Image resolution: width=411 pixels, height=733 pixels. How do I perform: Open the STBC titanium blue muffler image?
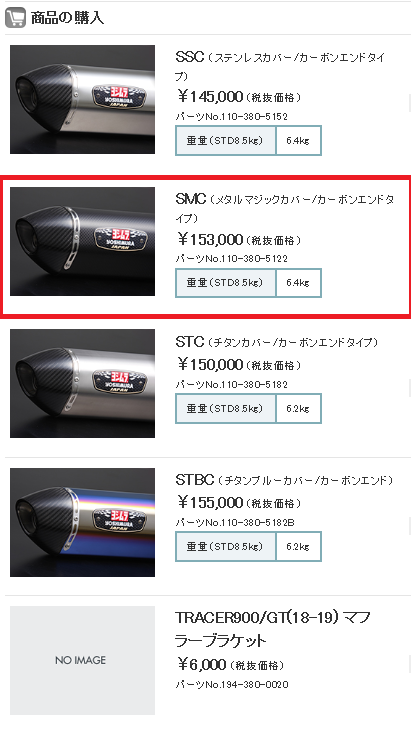click(x=82, y=522)
